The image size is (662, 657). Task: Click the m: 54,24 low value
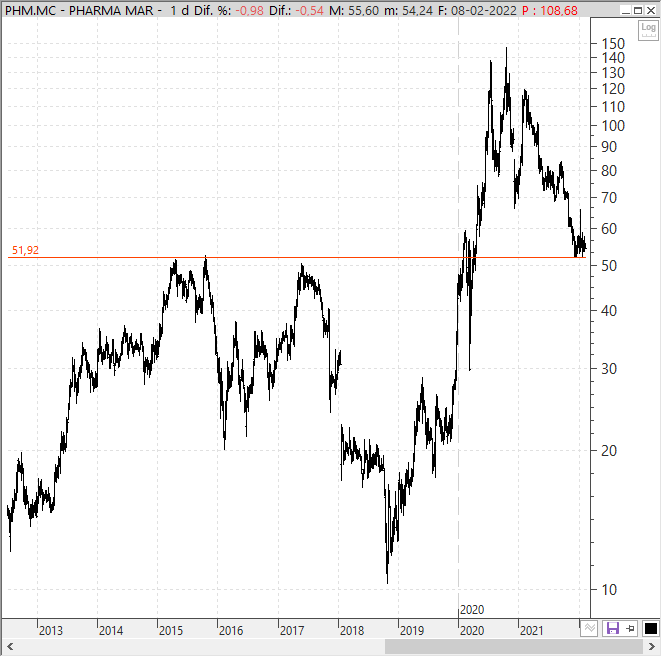(408, 10)
